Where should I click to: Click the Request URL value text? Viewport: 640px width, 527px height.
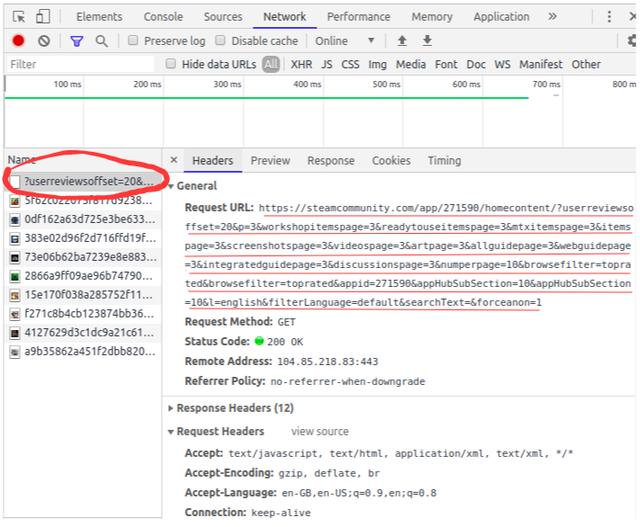click(x=408, y=255)
